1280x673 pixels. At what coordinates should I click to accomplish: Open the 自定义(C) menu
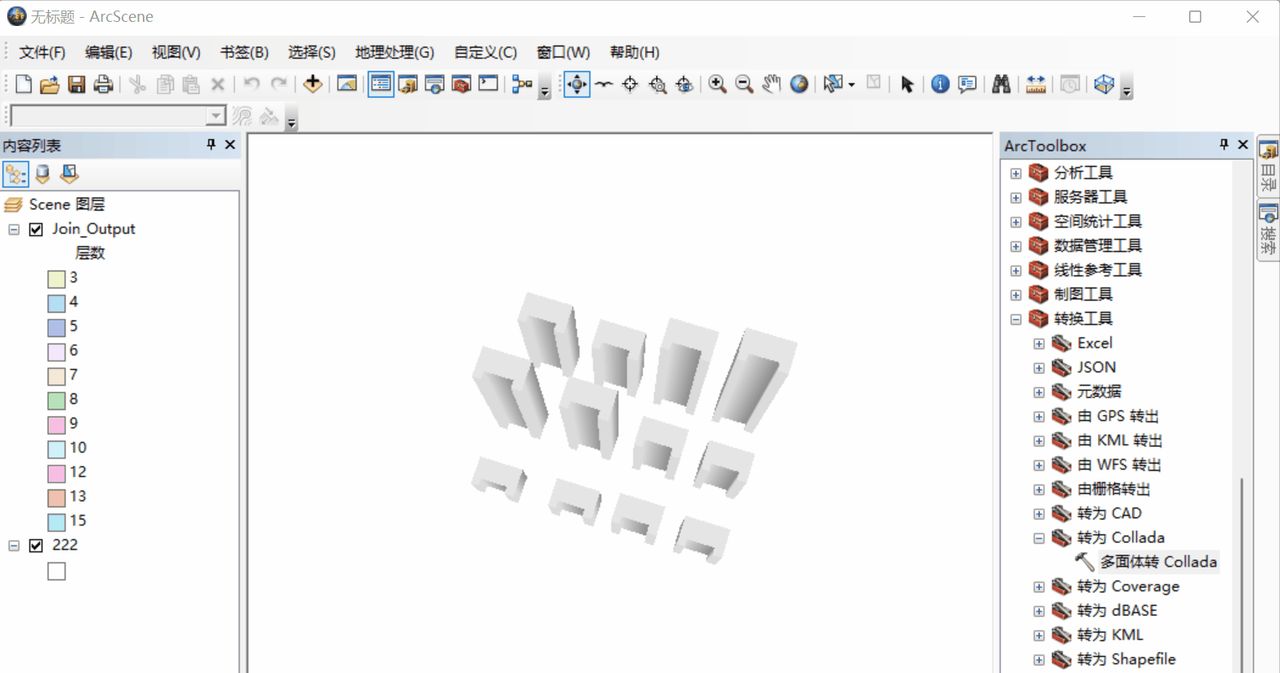(485, 52)
